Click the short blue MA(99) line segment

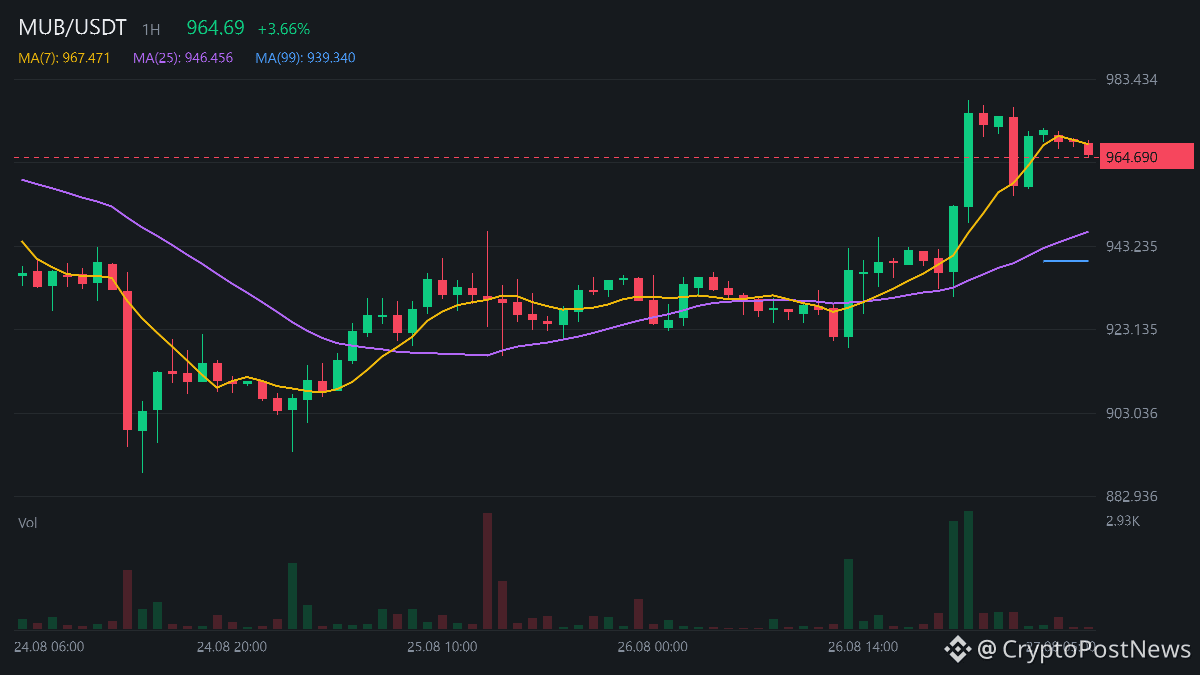(1066, 261)
